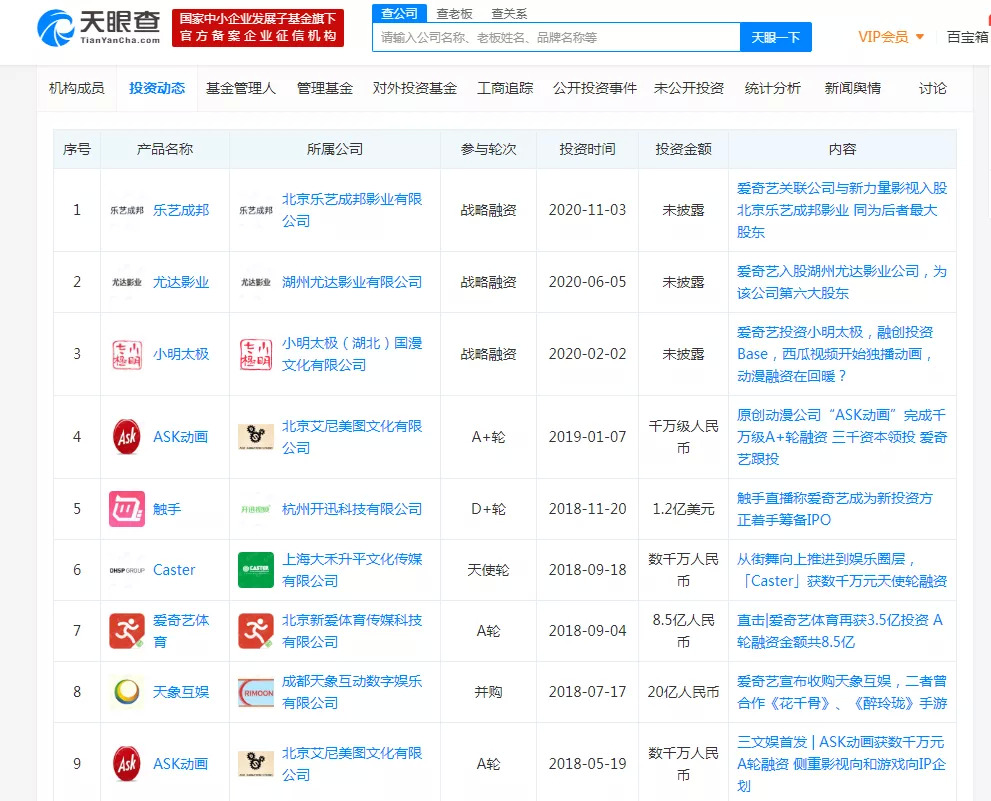Open the 公开投资事件 tab
991x801 pixels.
point(594,88)
